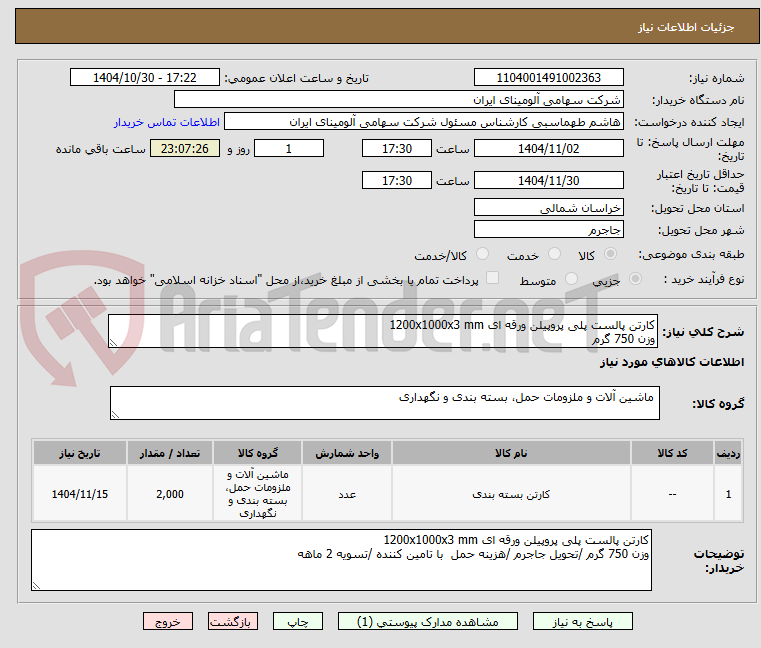This screenshot has width=761, height=648.
Task: Click the گروه کالا text area
Action: (x=384, y=403)
